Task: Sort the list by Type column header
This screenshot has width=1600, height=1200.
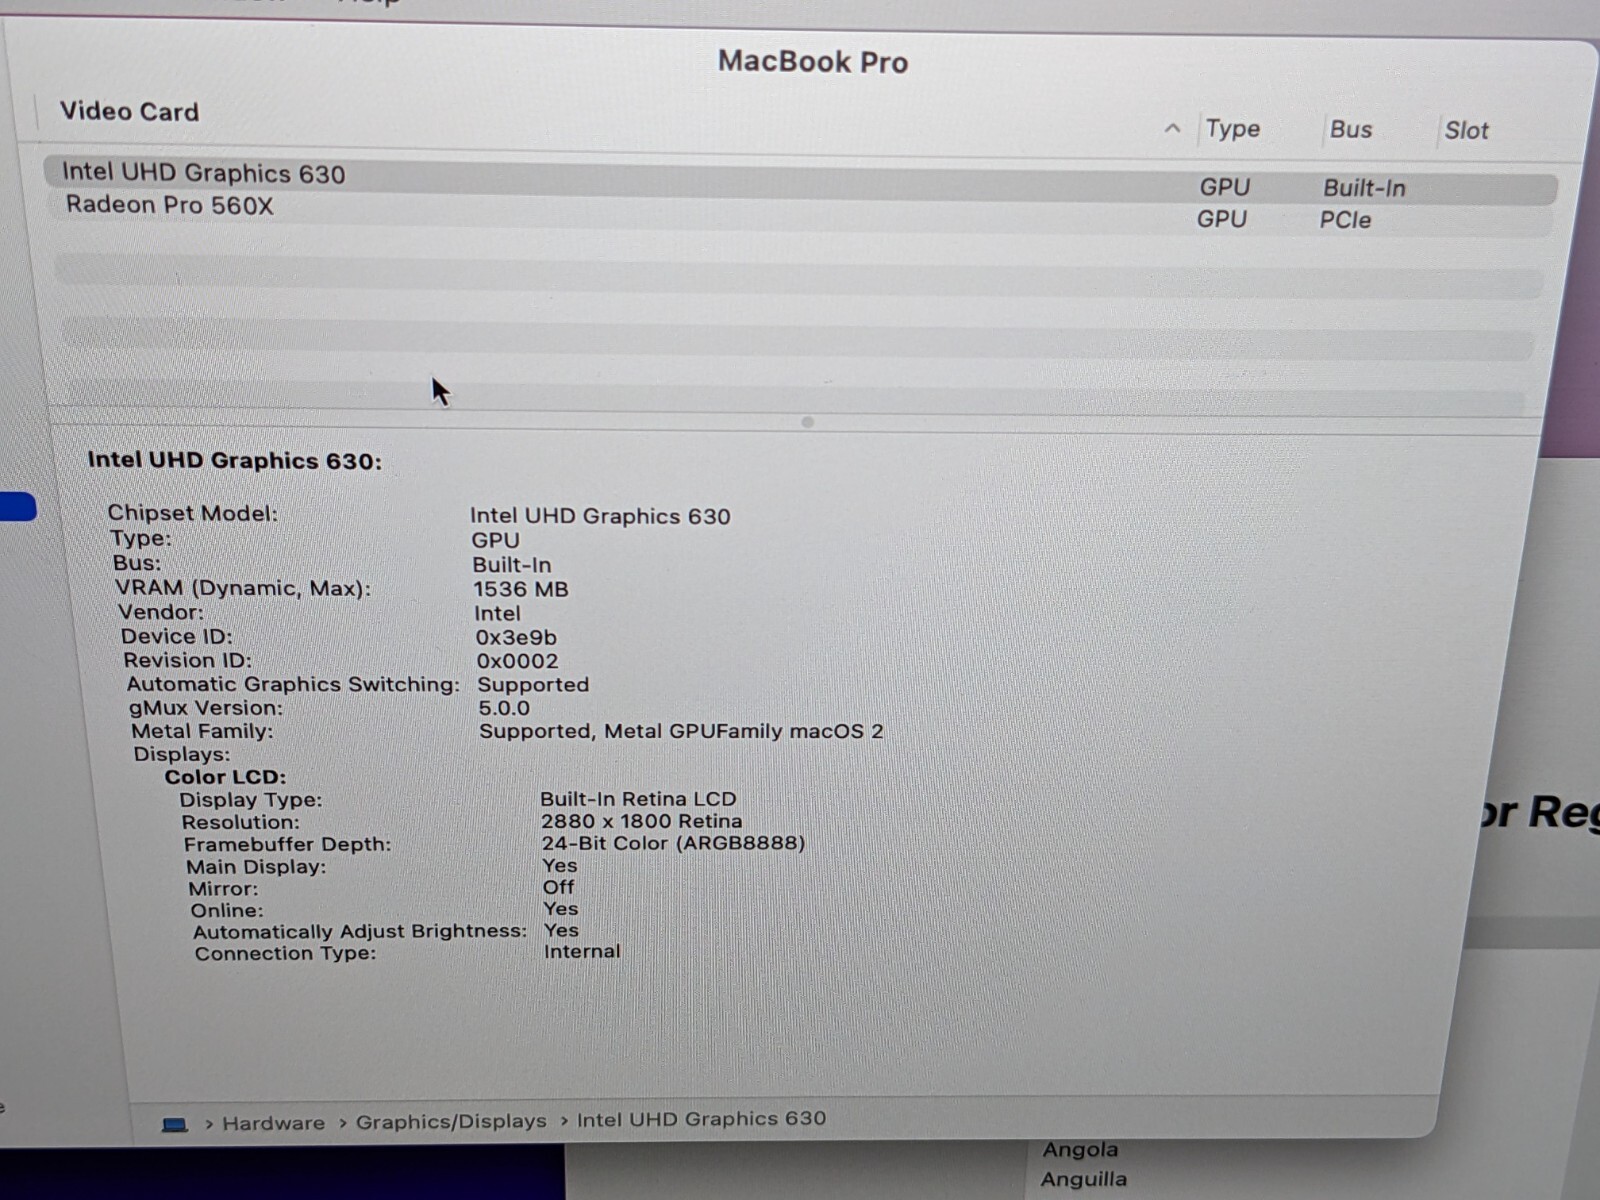Action: (x=1233, y=129)
